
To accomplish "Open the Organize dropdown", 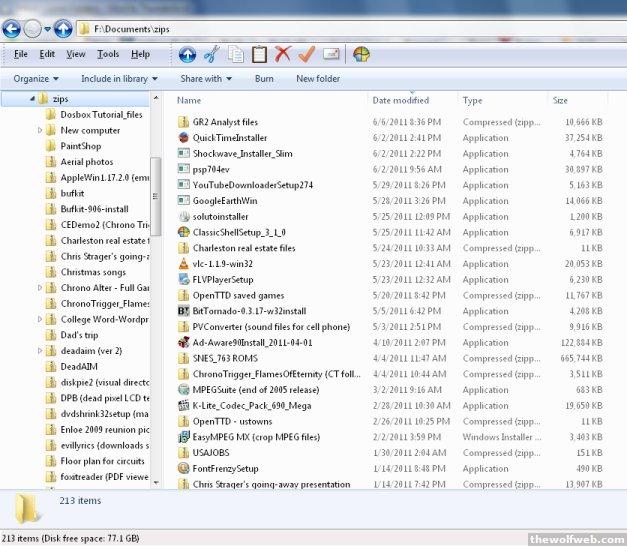I will pyautogui.click(x=36, y=79).
